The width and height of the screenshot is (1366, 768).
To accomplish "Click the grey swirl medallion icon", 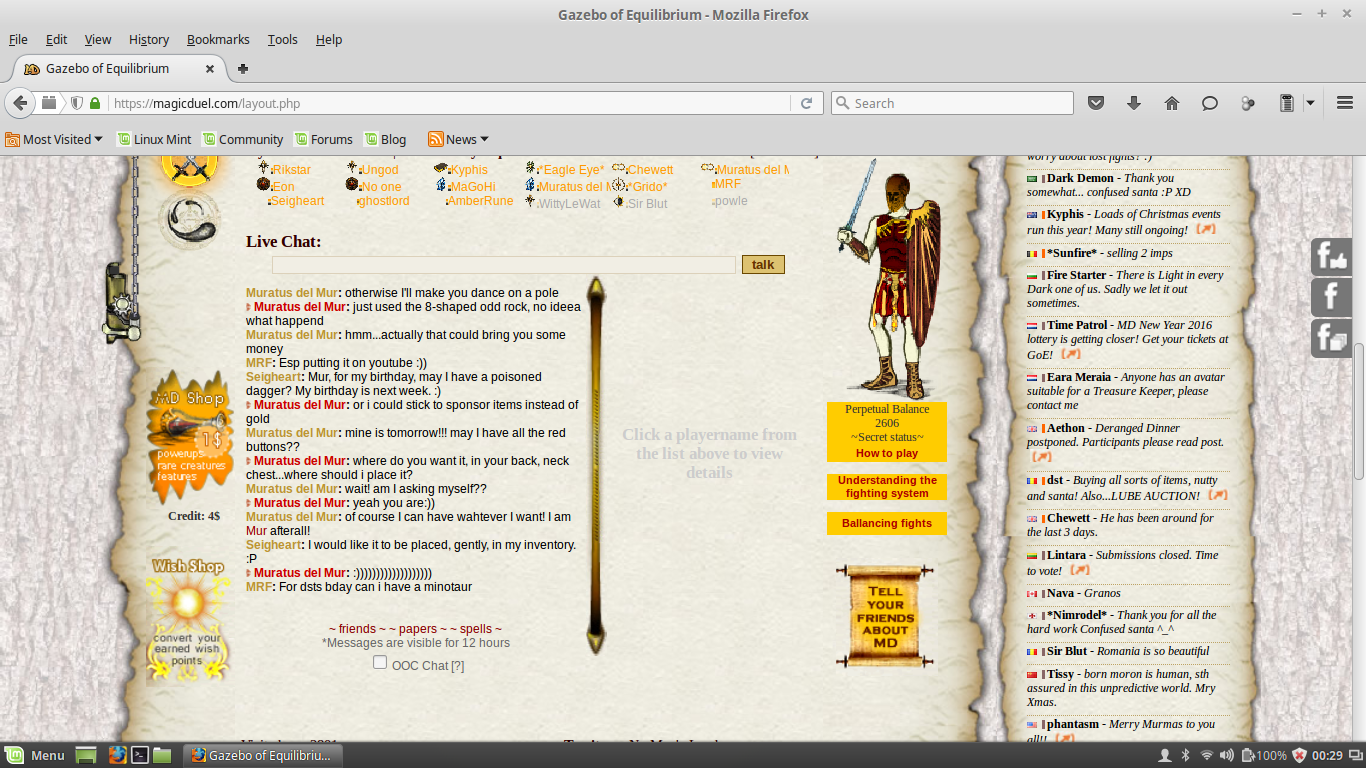I will click(190, 222).
